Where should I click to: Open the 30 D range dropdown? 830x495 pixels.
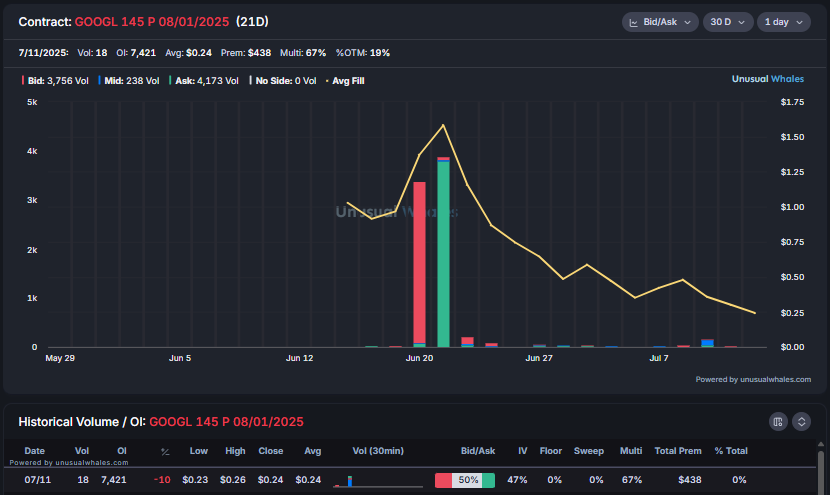coord(728,22)
